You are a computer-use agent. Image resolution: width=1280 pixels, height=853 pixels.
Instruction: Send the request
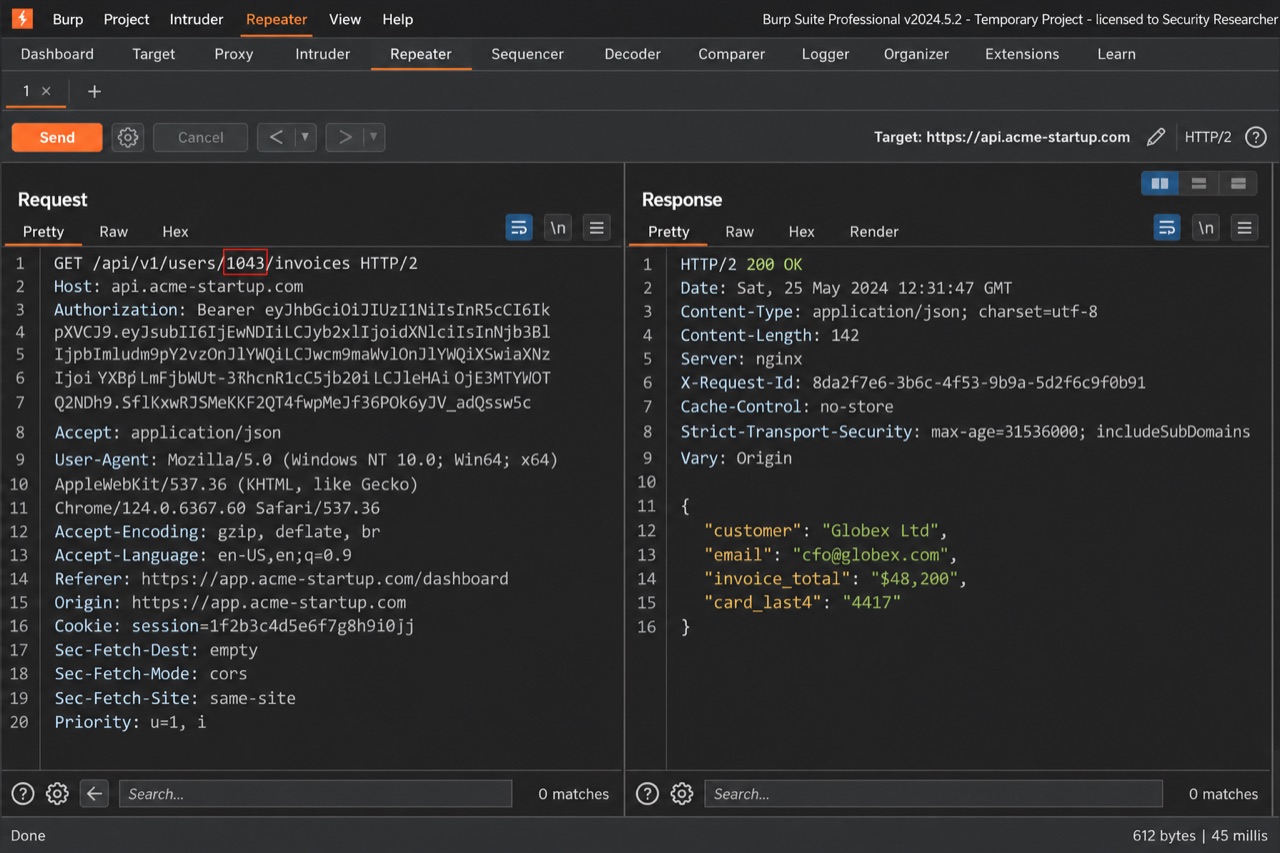point(57,137)
